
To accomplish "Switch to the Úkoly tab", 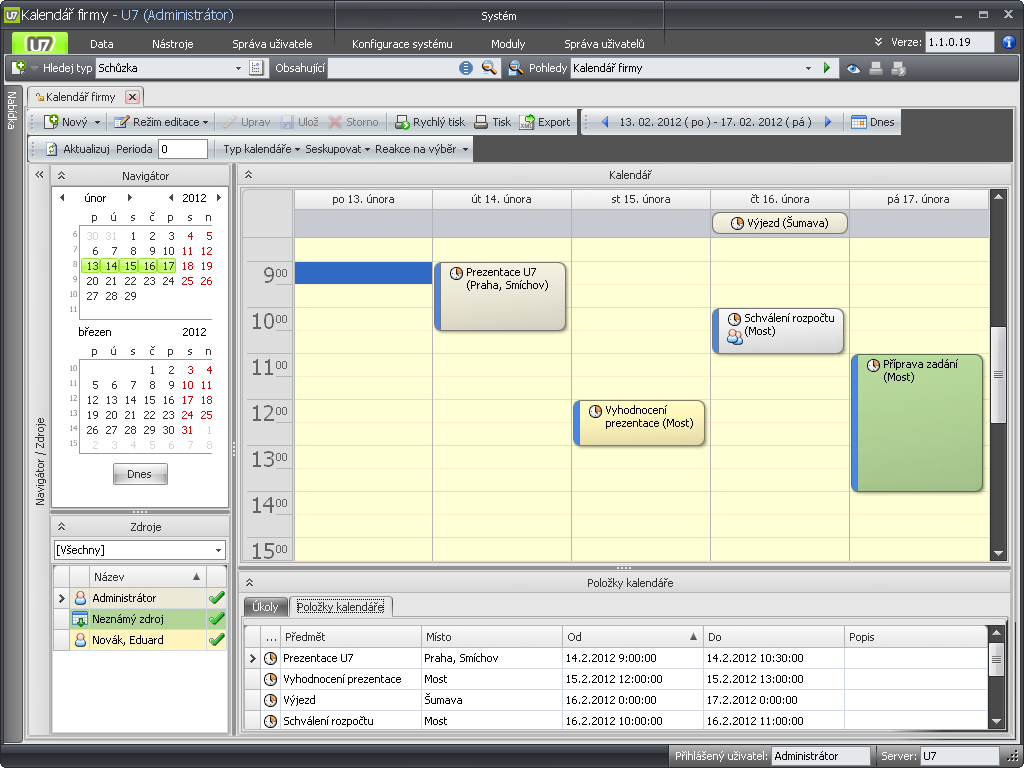I will (x=265, y=607).
